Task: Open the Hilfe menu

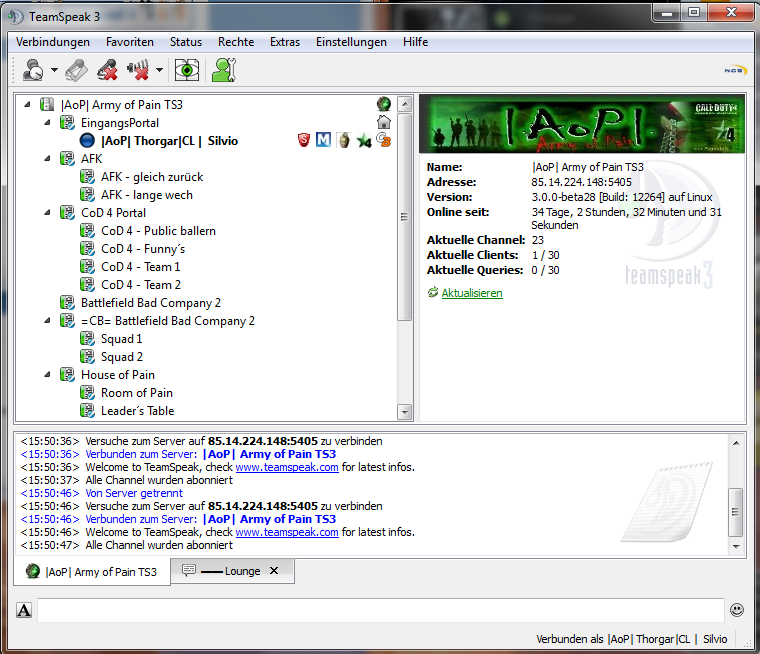Action: pos(415,42)
